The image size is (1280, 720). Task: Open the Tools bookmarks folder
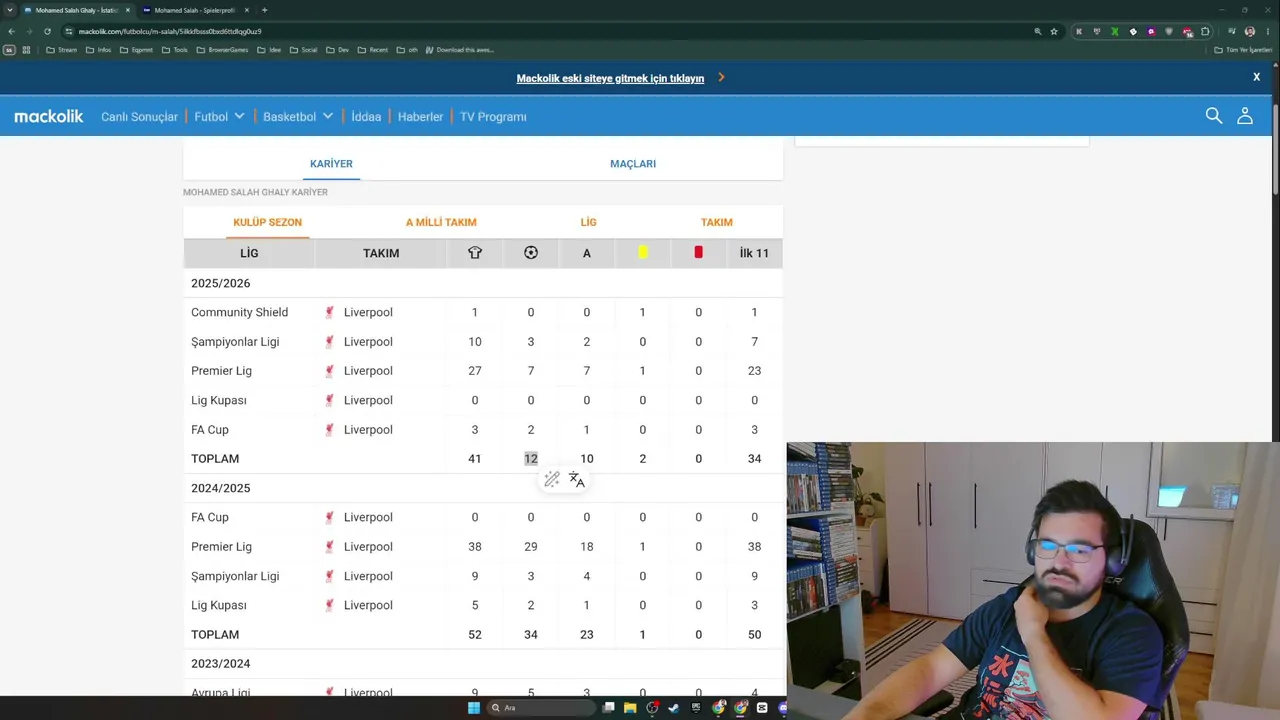coord(174,50)
